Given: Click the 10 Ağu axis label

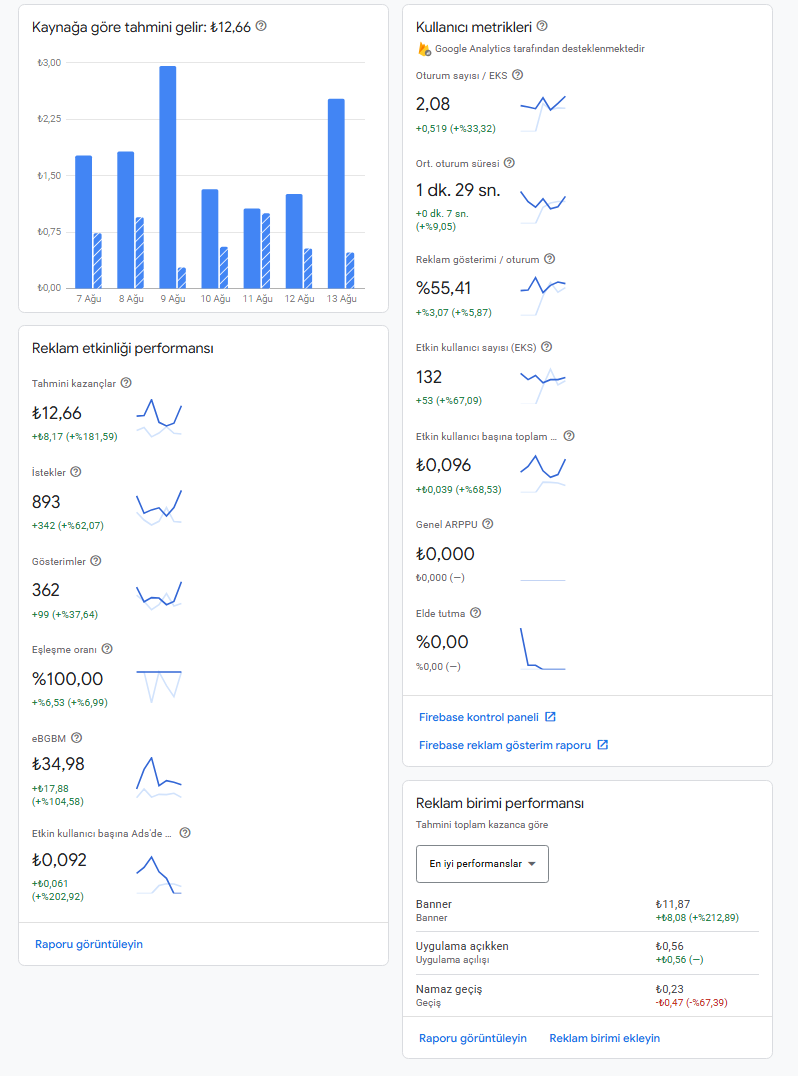Looking at the screenshot, I should coord(215,299).
